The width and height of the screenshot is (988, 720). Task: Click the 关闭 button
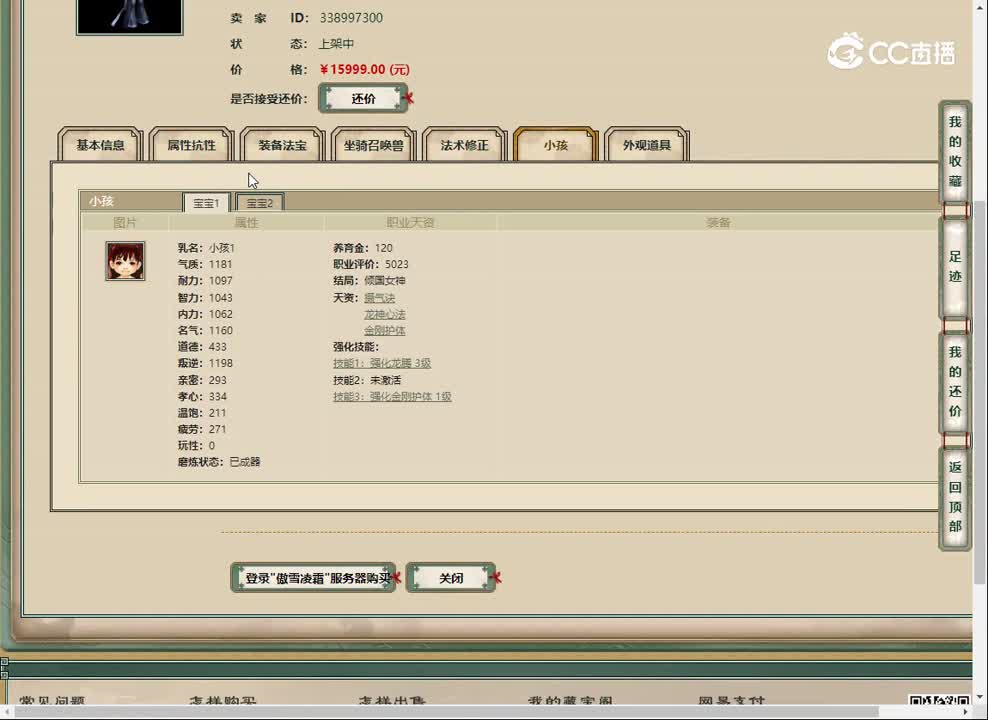point(451,578)
